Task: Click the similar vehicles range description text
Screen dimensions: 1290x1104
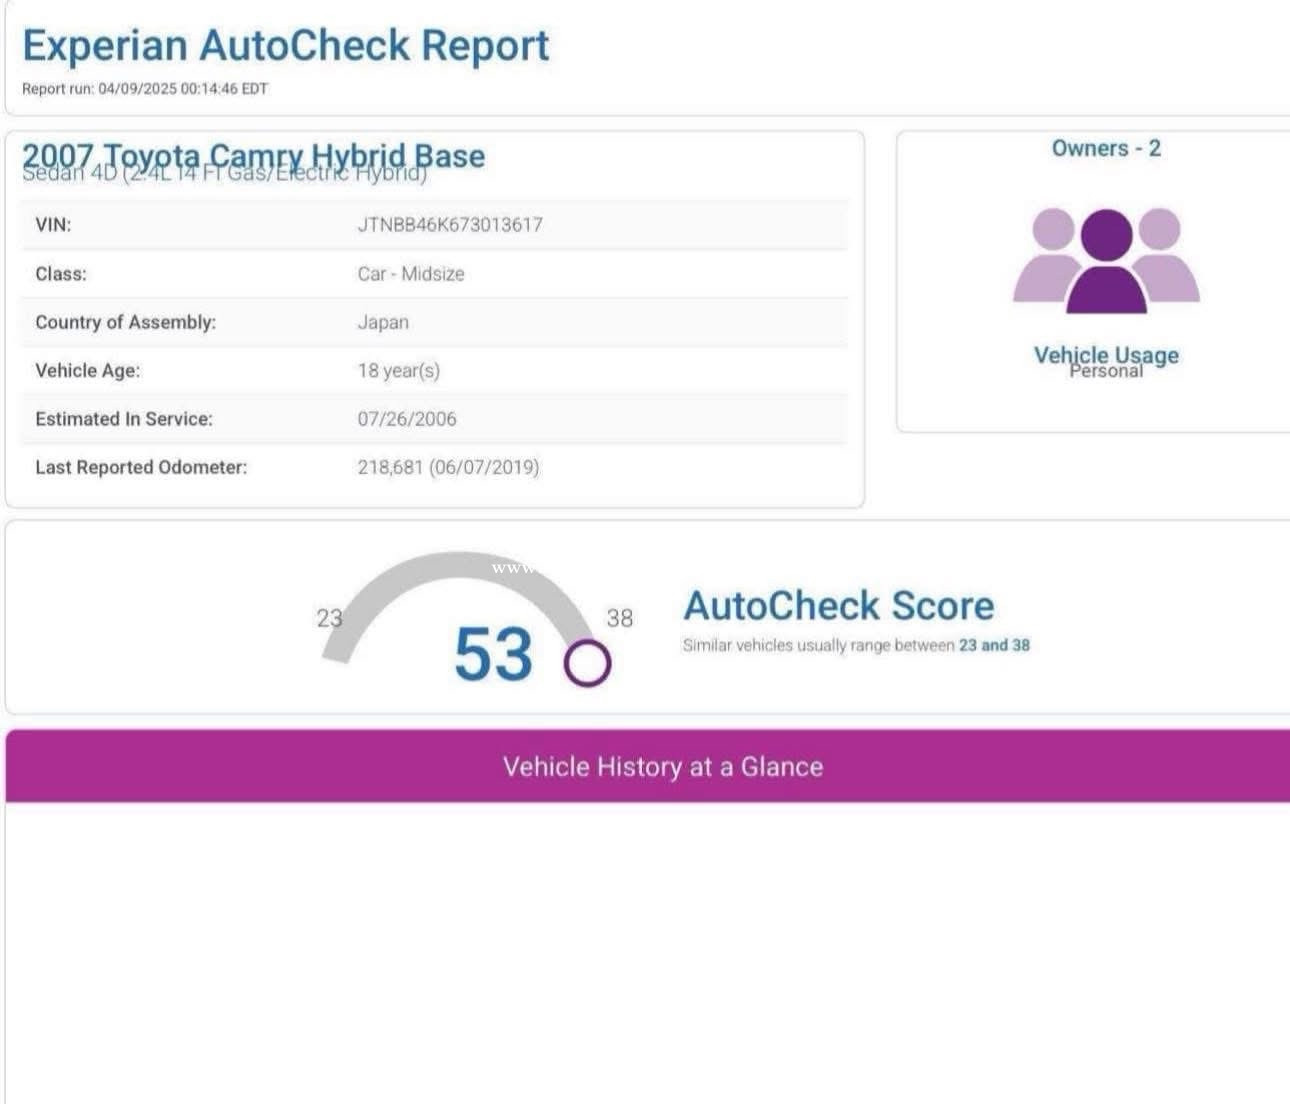Action: (856, 646)
